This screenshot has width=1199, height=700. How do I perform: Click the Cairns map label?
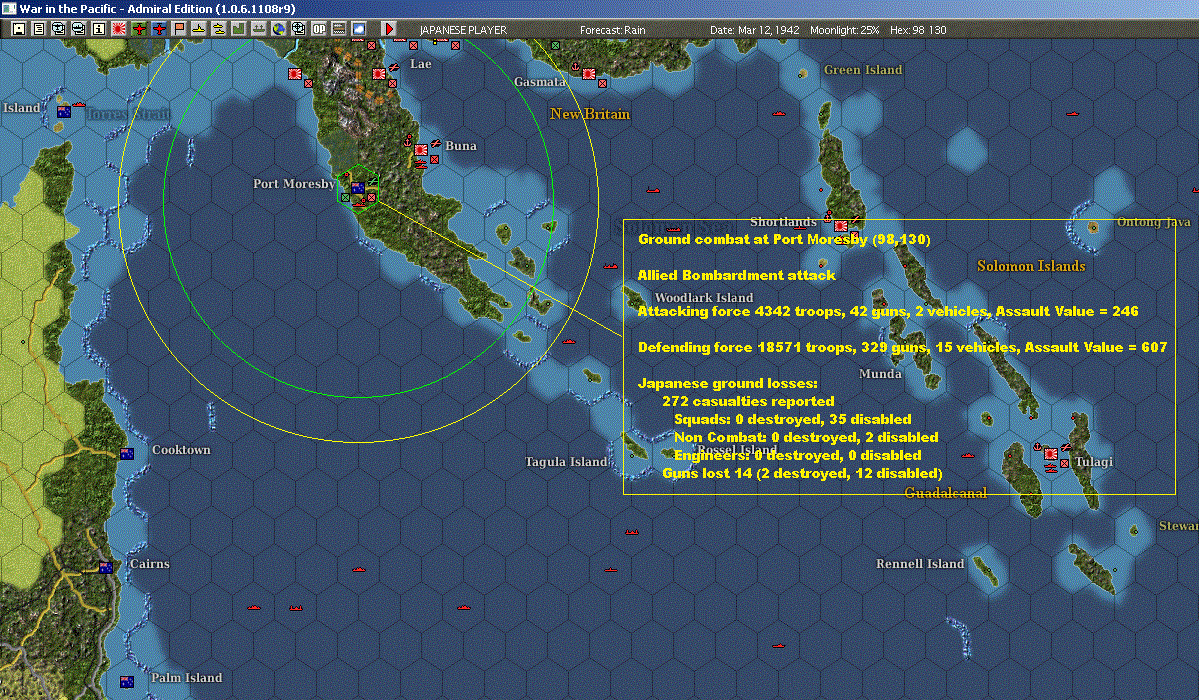(x=150, y=564)
